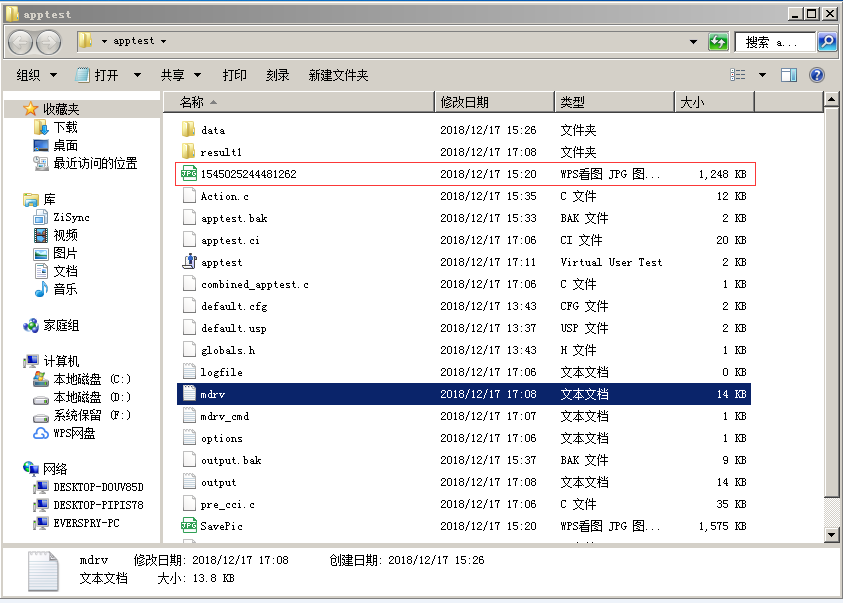The image size is (843, 603).
Task: Select the data folder icon
Action: pos(189,130)
